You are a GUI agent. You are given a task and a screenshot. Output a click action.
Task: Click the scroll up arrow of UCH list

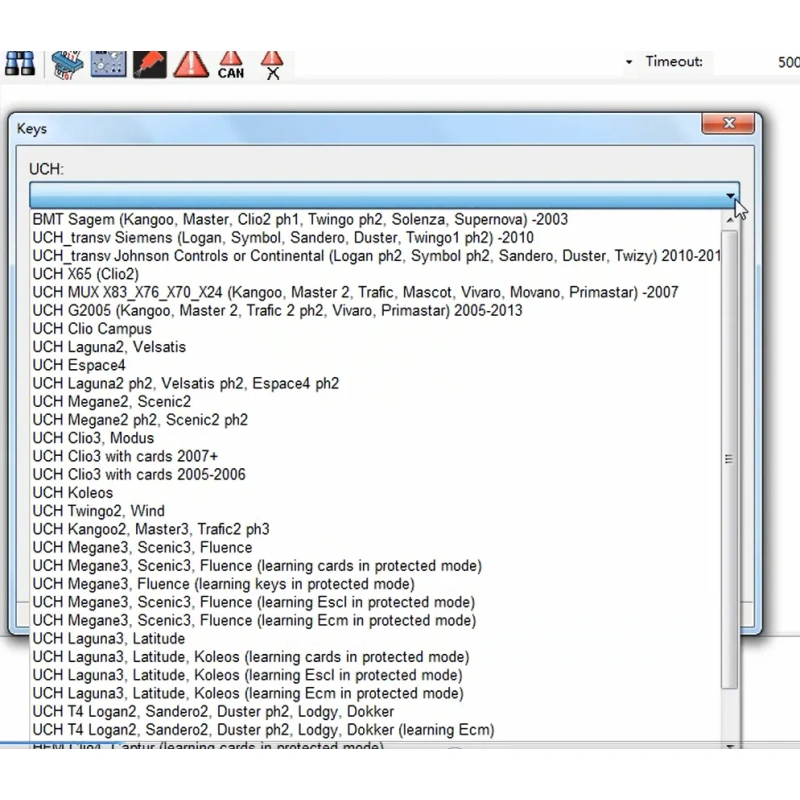click(x=730, y=220)
